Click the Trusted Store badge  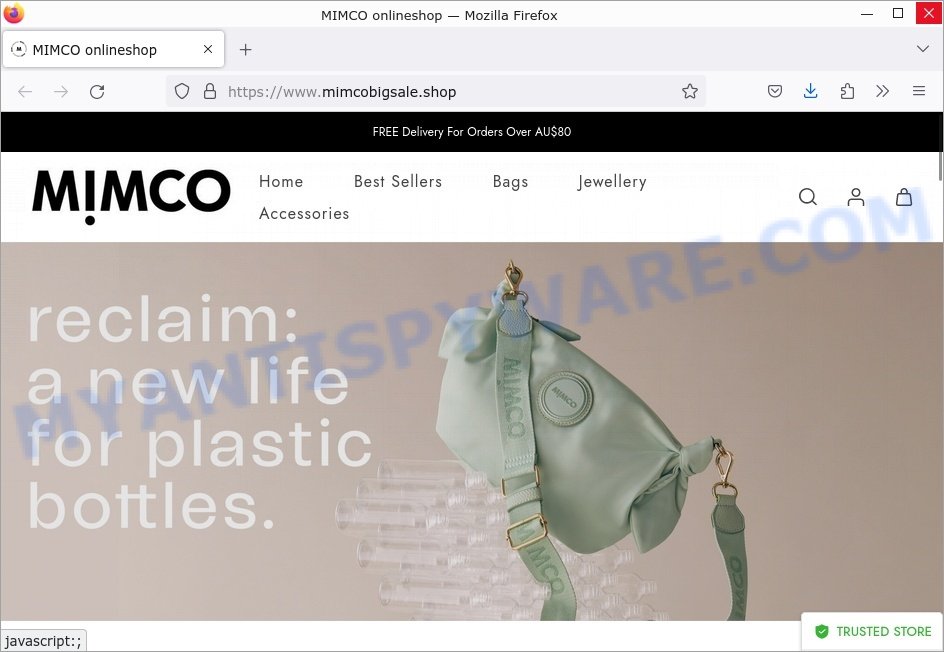pos(872,632)
